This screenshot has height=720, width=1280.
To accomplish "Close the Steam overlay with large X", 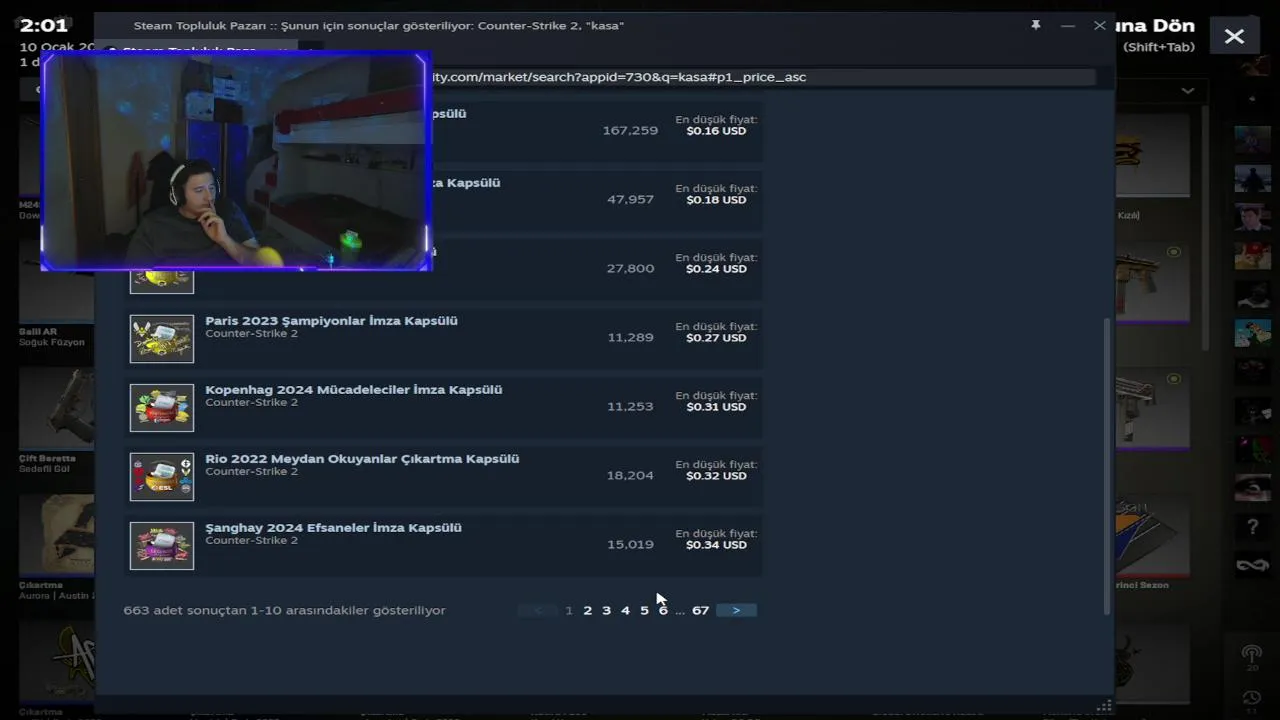I will pos(1235,36).
